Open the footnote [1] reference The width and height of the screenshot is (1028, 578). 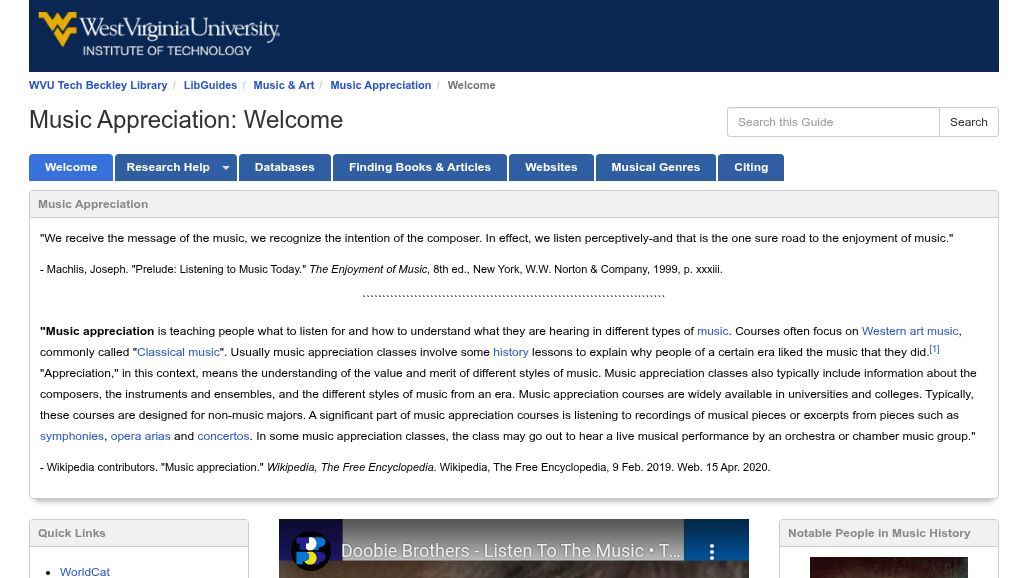(934, 349)
